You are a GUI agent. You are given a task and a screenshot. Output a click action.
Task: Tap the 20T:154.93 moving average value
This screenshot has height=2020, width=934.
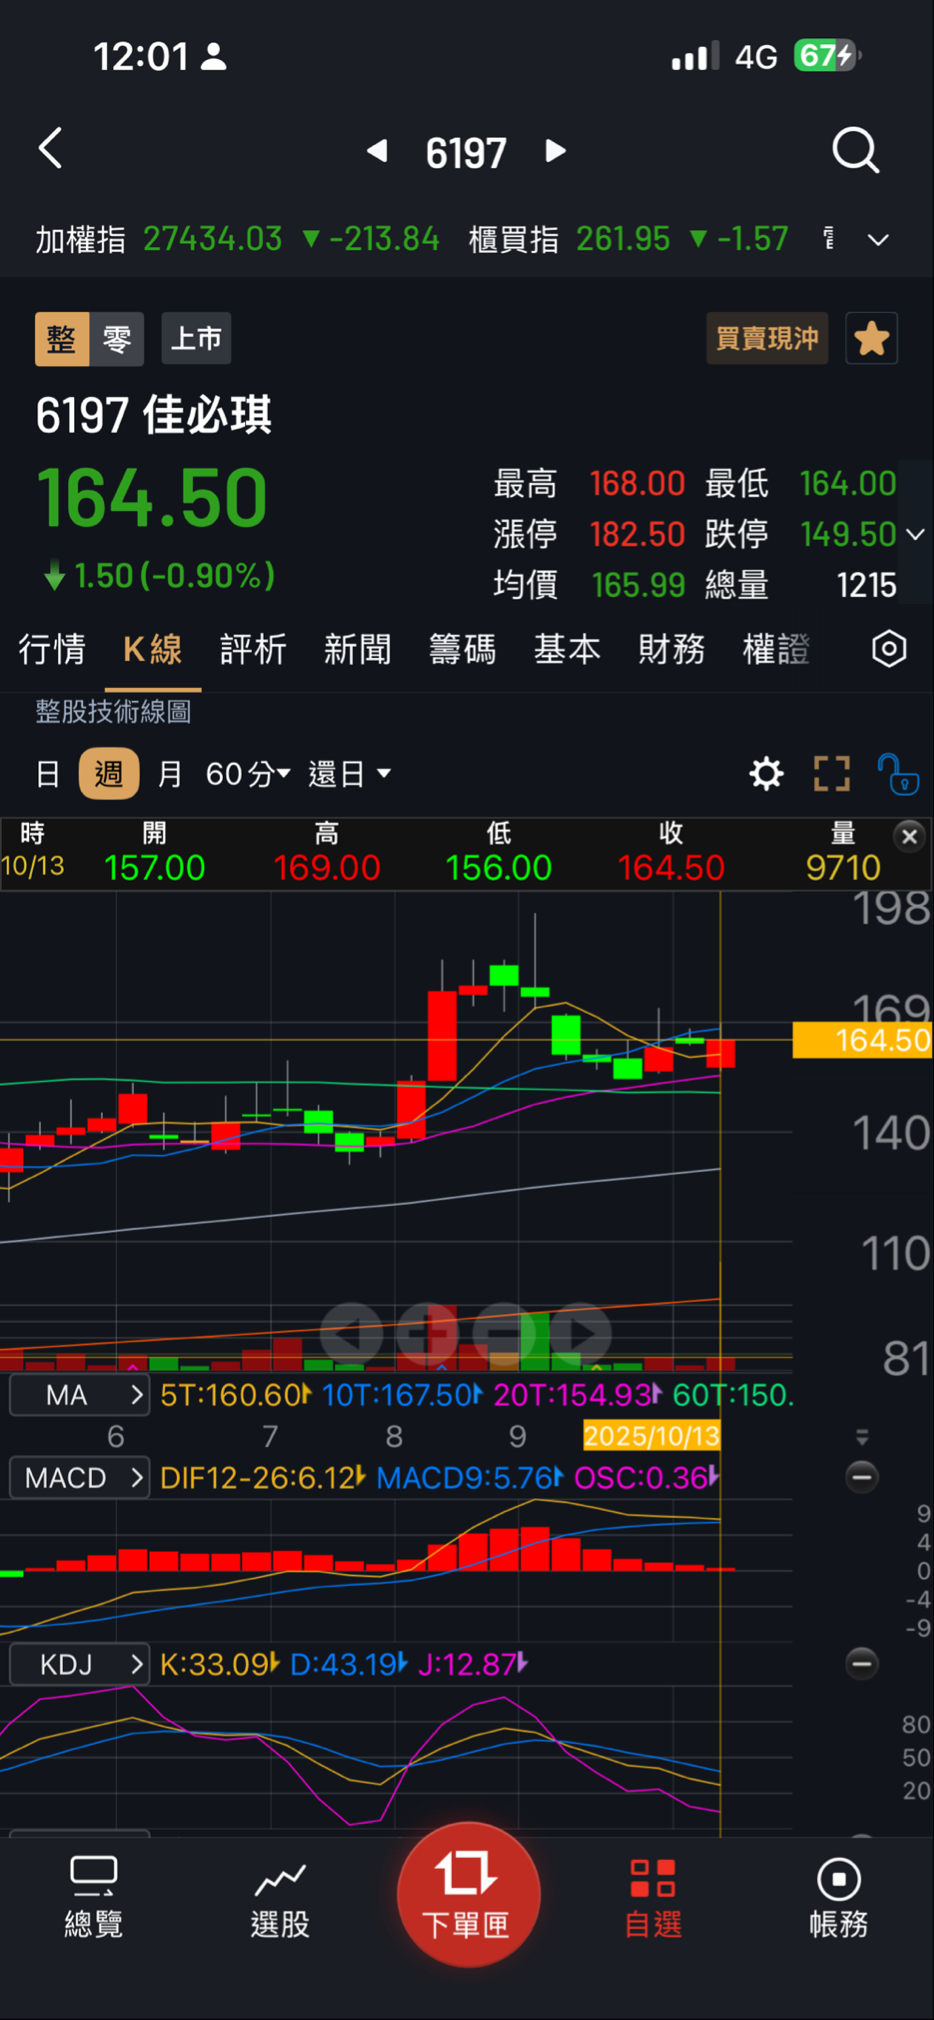point(577,1395)
